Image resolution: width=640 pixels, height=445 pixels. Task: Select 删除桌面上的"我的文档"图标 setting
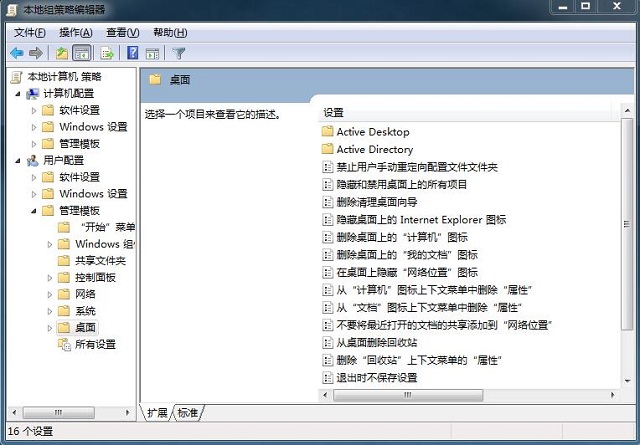point(407,255)
